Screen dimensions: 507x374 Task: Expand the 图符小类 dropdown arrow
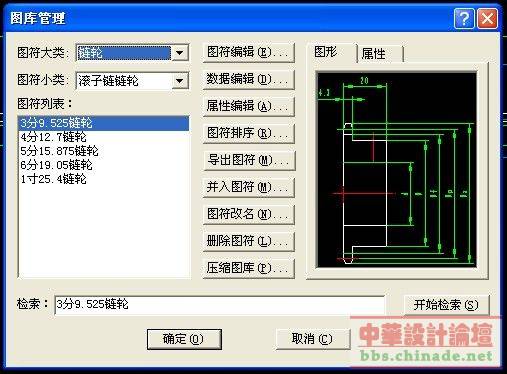pos(180,81)
